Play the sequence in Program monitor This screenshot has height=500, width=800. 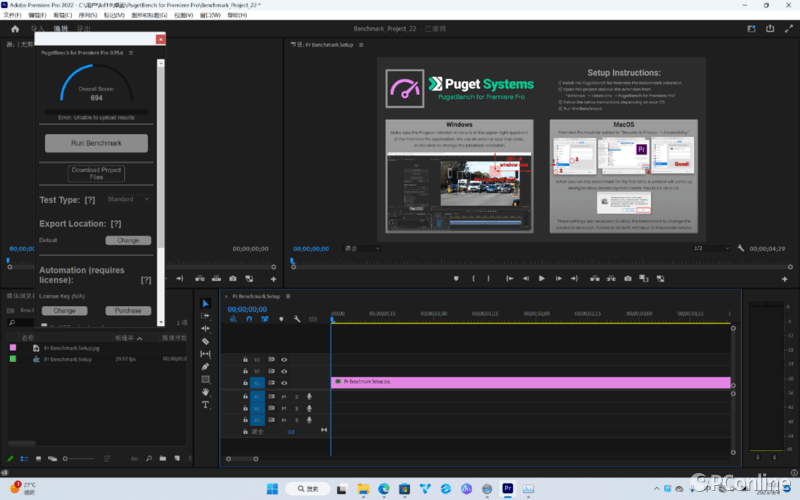[542, 278]
